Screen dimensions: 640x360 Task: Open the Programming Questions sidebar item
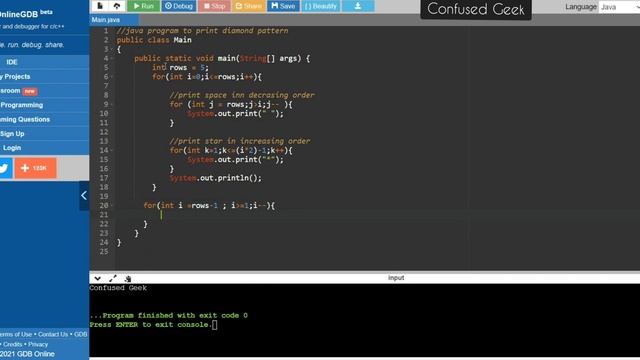tap(44, 119)
